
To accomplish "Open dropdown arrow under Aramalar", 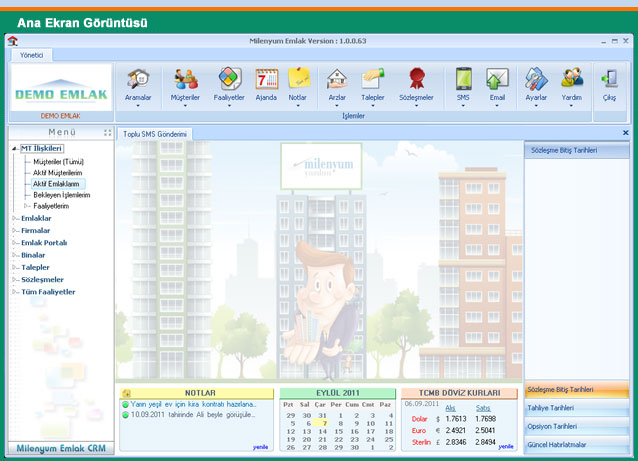I will click(x=138, y=106).
